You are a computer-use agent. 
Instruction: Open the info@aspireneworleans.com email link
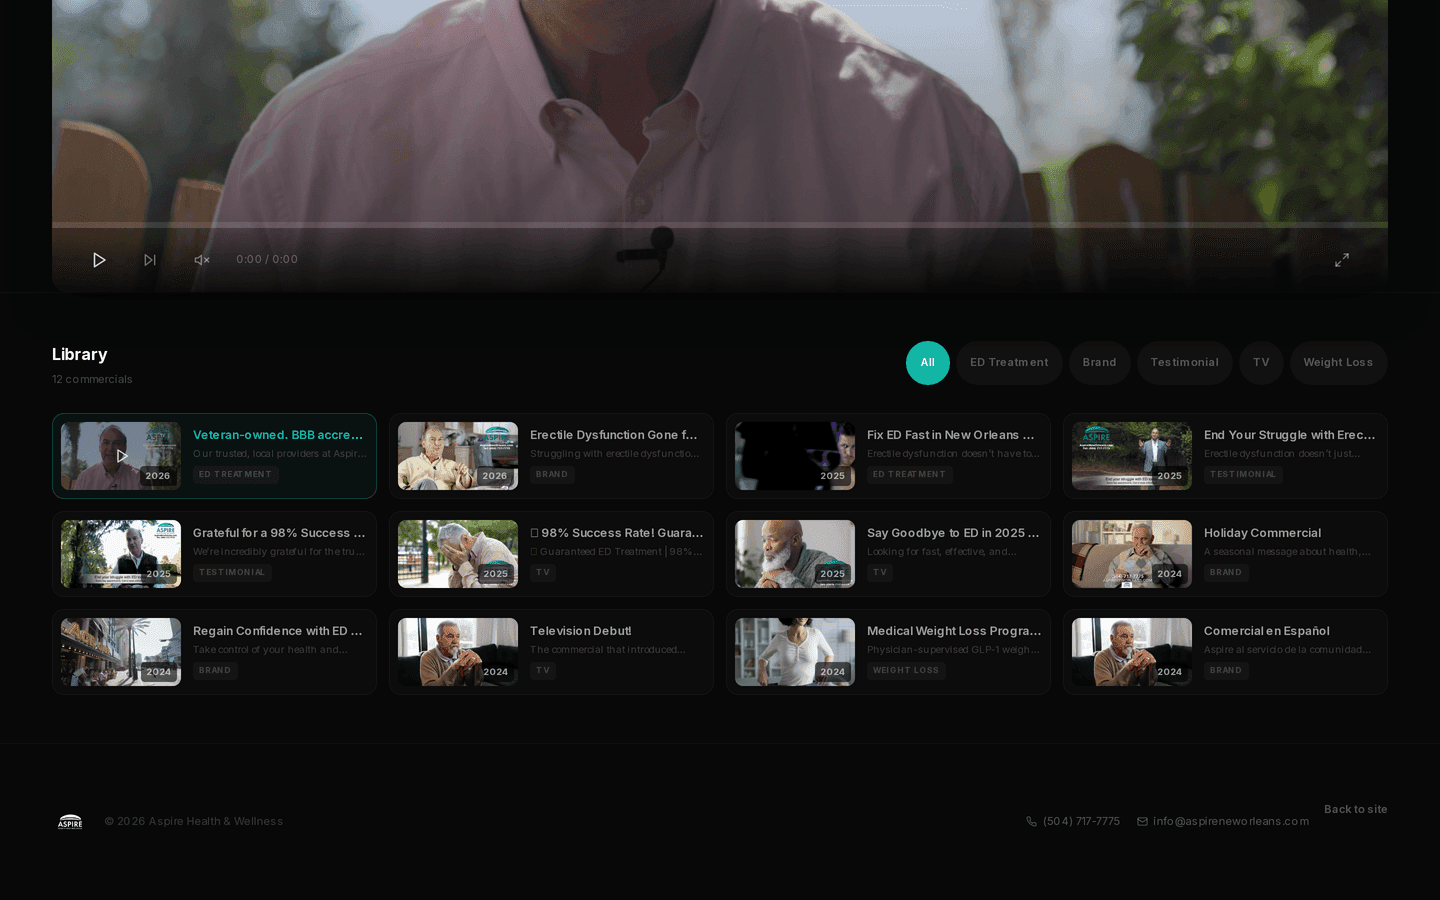[x=1231, y=821]
